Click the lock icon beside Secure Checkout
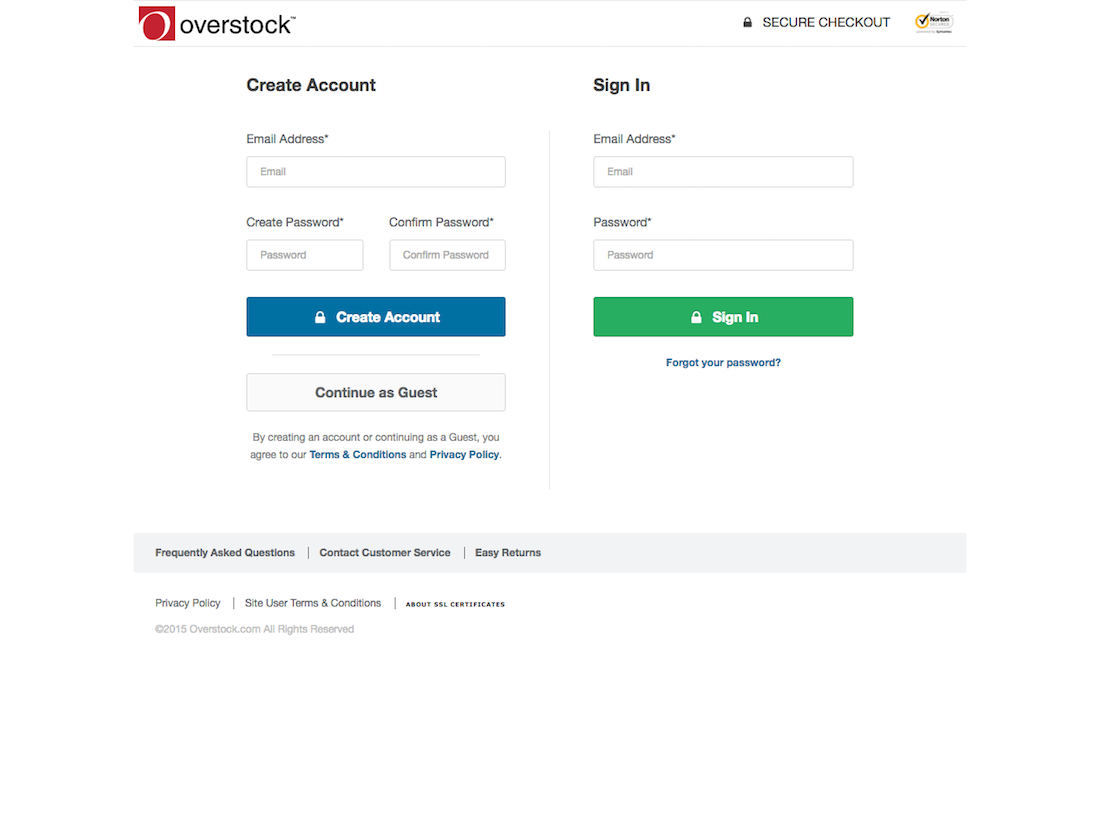This screenshot has height=828, width=1100. [x=746, y=21]
